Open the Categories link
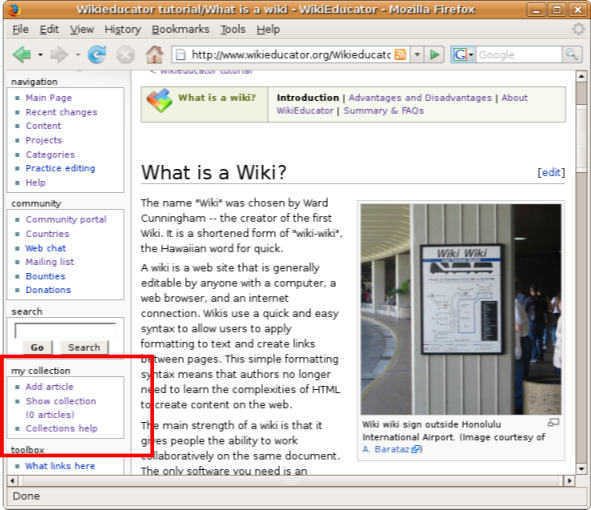This screenshot has width=591, height=510. pos(50,155)
